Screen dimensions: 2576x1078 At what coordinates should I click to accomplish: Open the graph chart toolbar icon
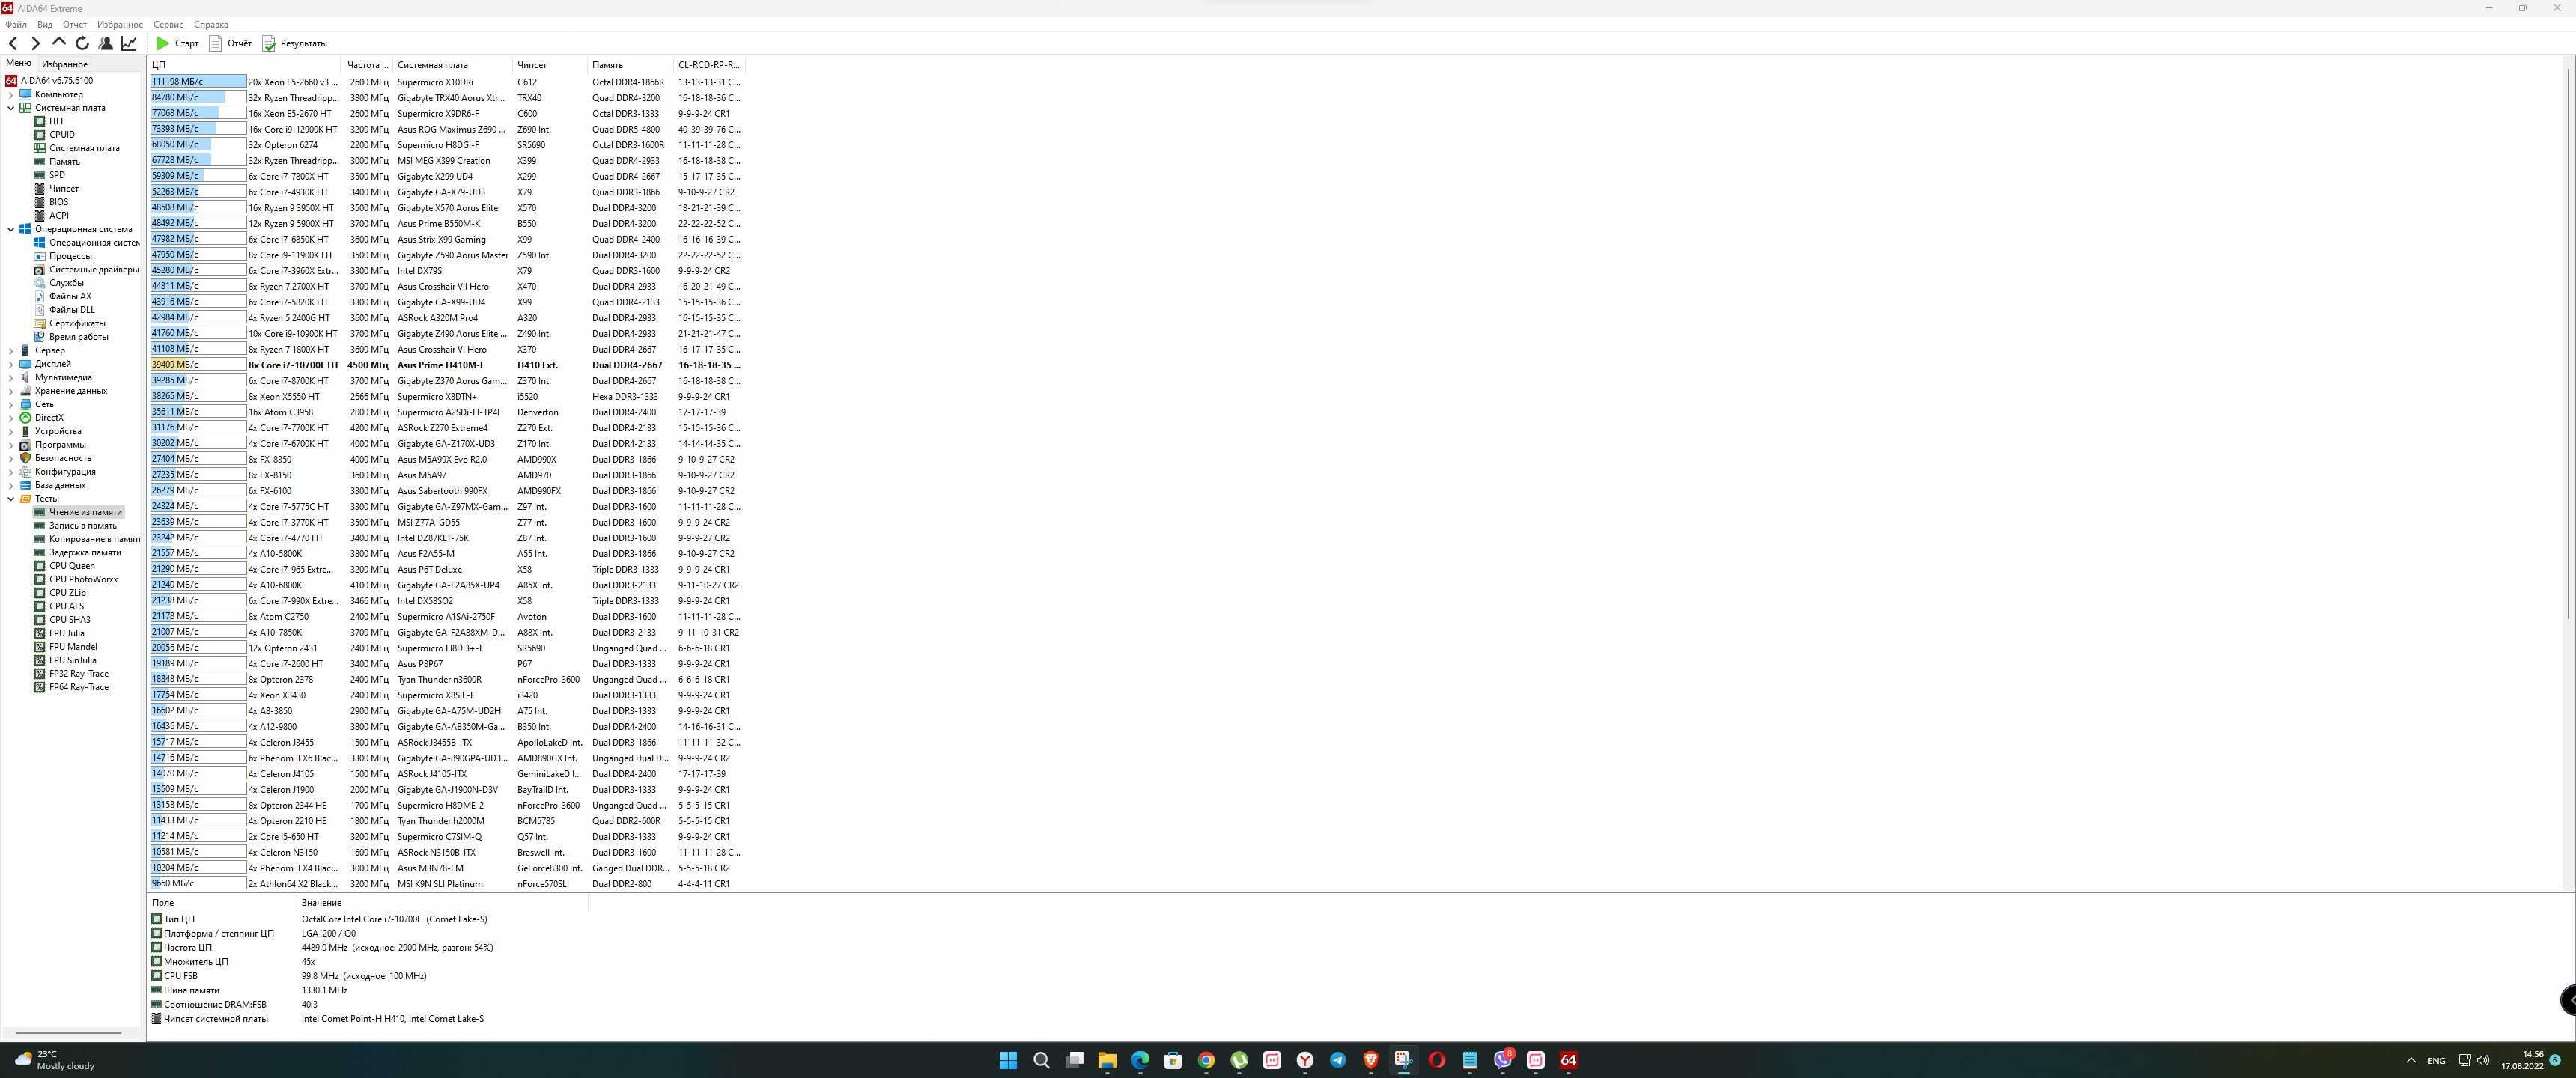click(129, 43)
